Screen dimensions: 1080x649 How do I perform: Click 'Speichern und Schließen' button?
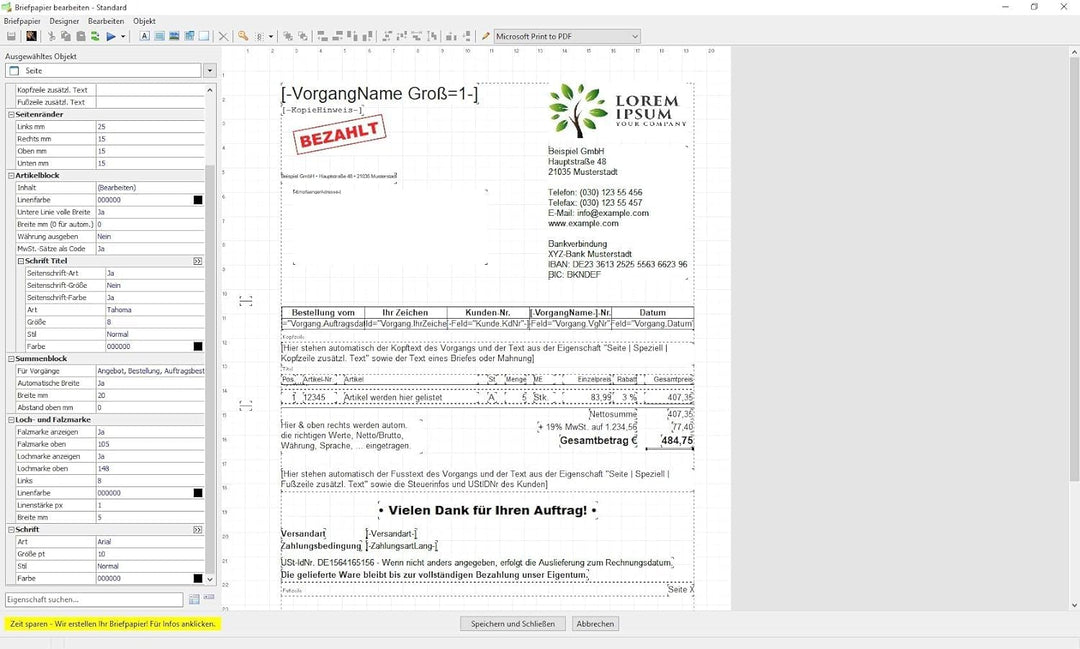point(513,624)
